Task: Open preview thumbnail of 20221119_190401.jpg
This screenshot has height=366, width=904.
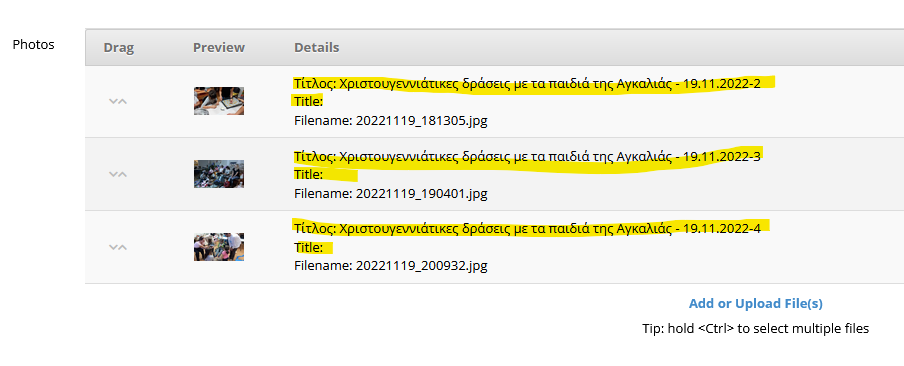Action: click(219, 173)
